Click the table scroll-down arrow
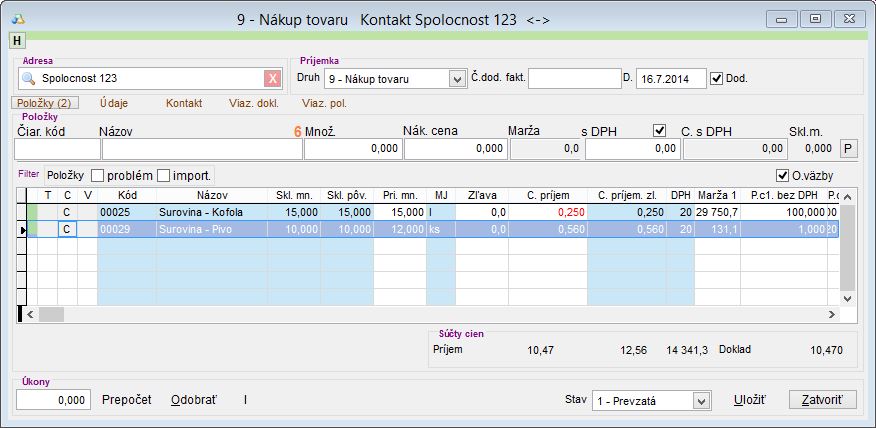The height and width of the screenshot is (428, 876). pyautogui.click(x=848, y=298)
